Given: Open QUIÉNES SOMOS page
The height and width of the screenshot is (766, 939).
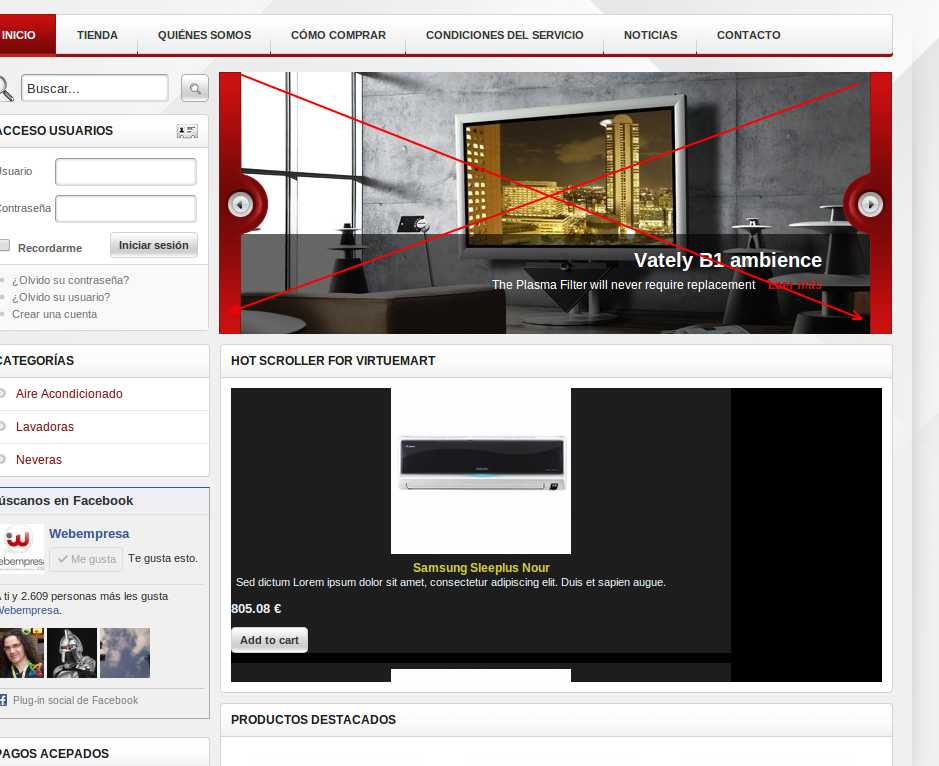Looking at the screenshot, I should [204, 35].
